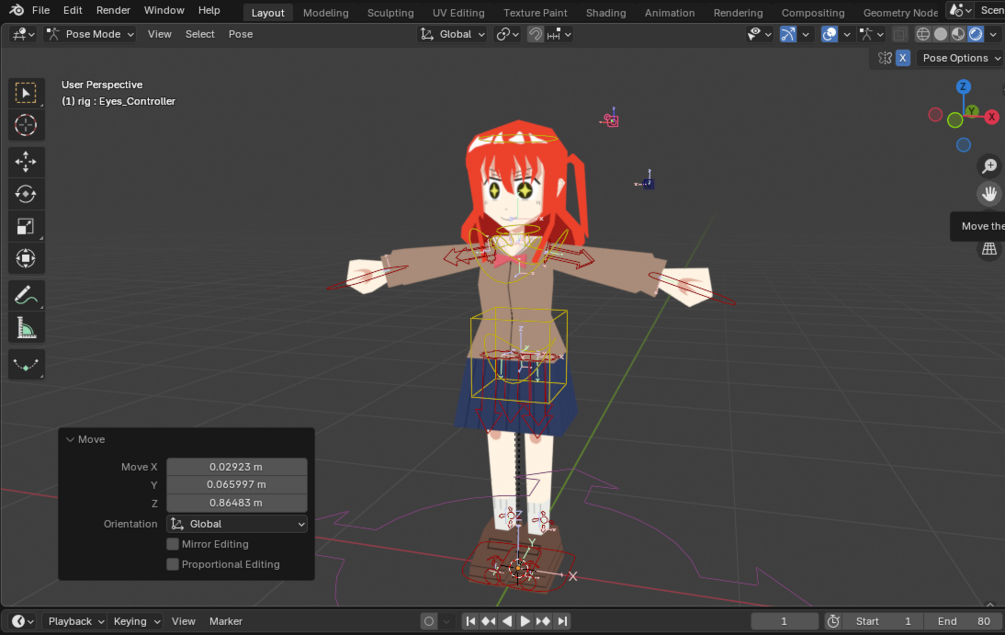
Task: Jump to the previous keyframe
Action: [488, 621]
